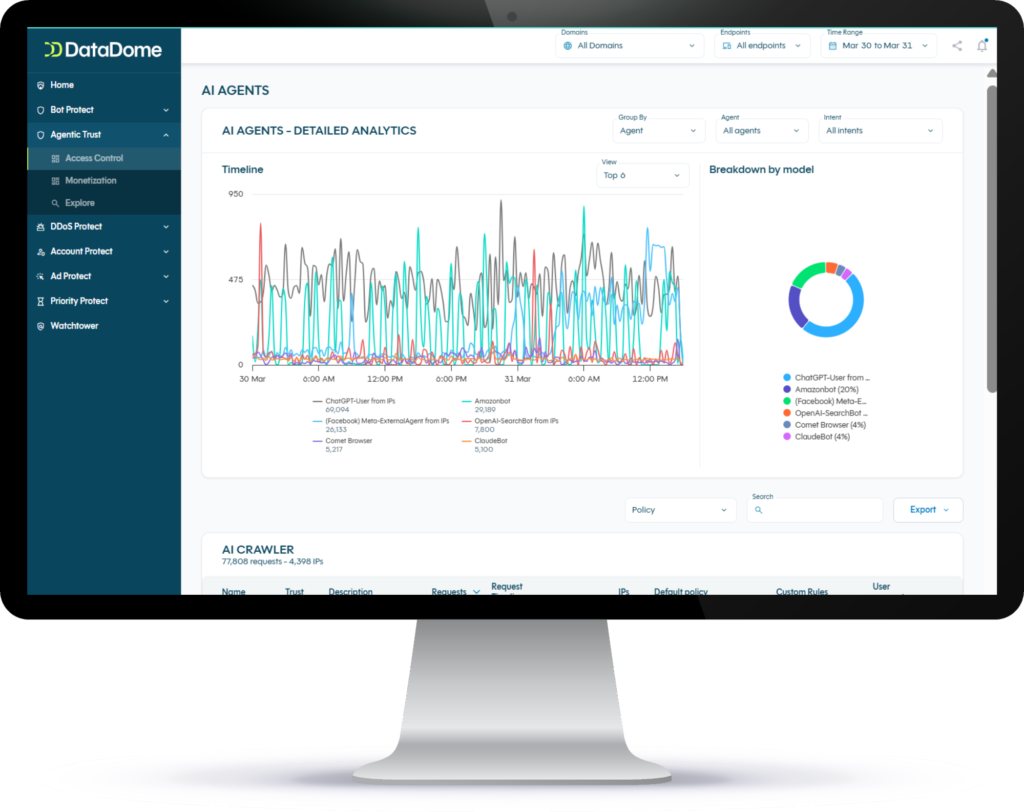The height and width of the screenshot is (812, 1024).
Task: Select Access Control menu item
Action: (x=104, y=158)
